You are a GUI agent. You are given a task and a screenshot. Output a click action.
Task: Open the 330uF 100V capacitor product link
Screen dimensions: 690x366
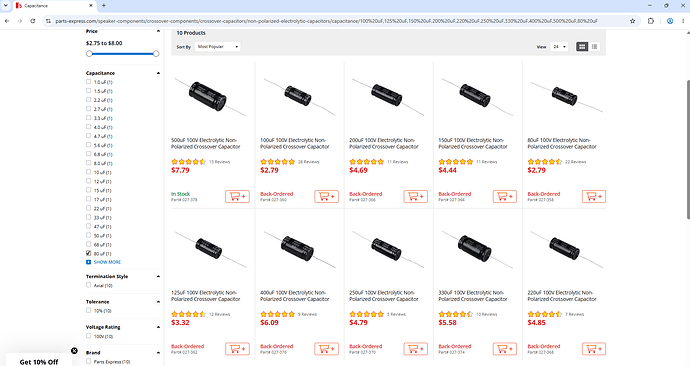click(x=473, y=296)
